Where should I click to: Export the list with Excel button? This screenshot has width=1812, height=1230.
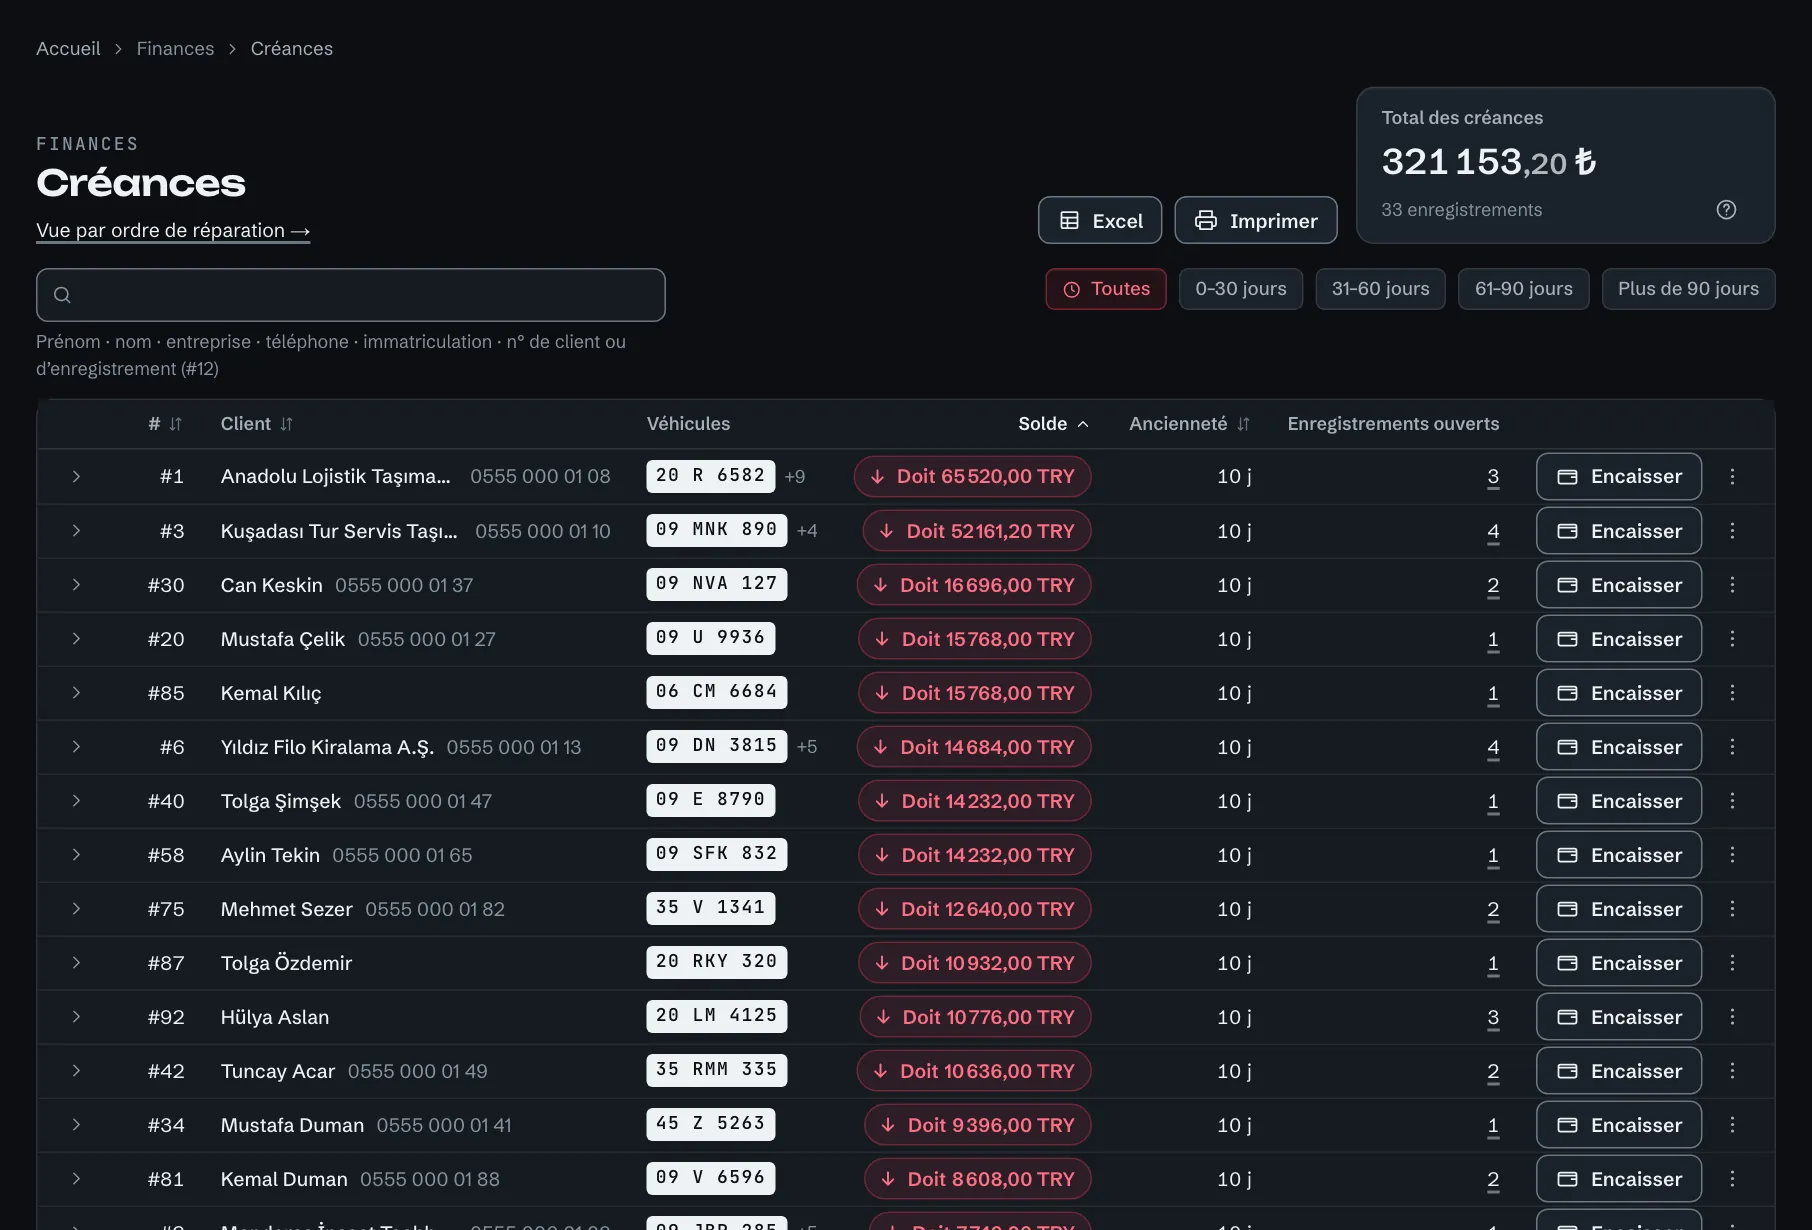click(x=1100, y=220)
